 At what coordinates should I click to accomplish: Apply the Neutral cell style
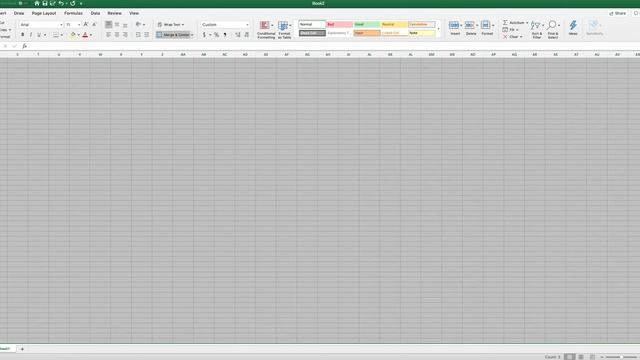coord(394,24)
